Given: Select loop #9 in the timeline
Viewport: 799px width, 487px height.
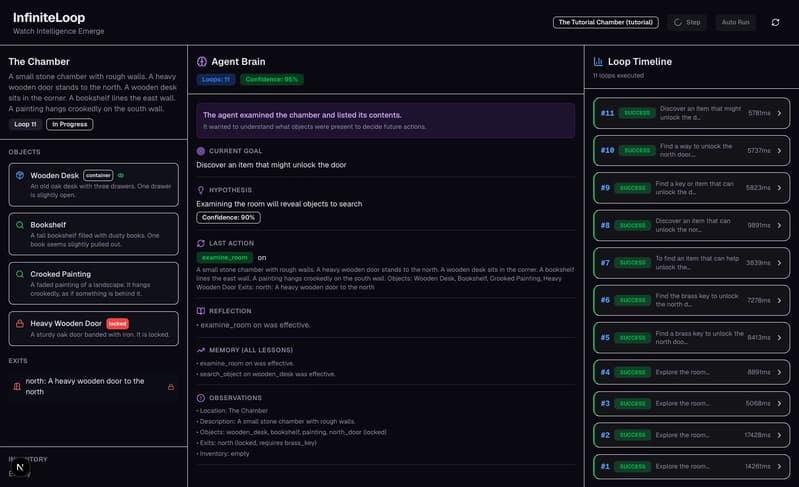Looking at the screenshot, I should tap(691, 188).
